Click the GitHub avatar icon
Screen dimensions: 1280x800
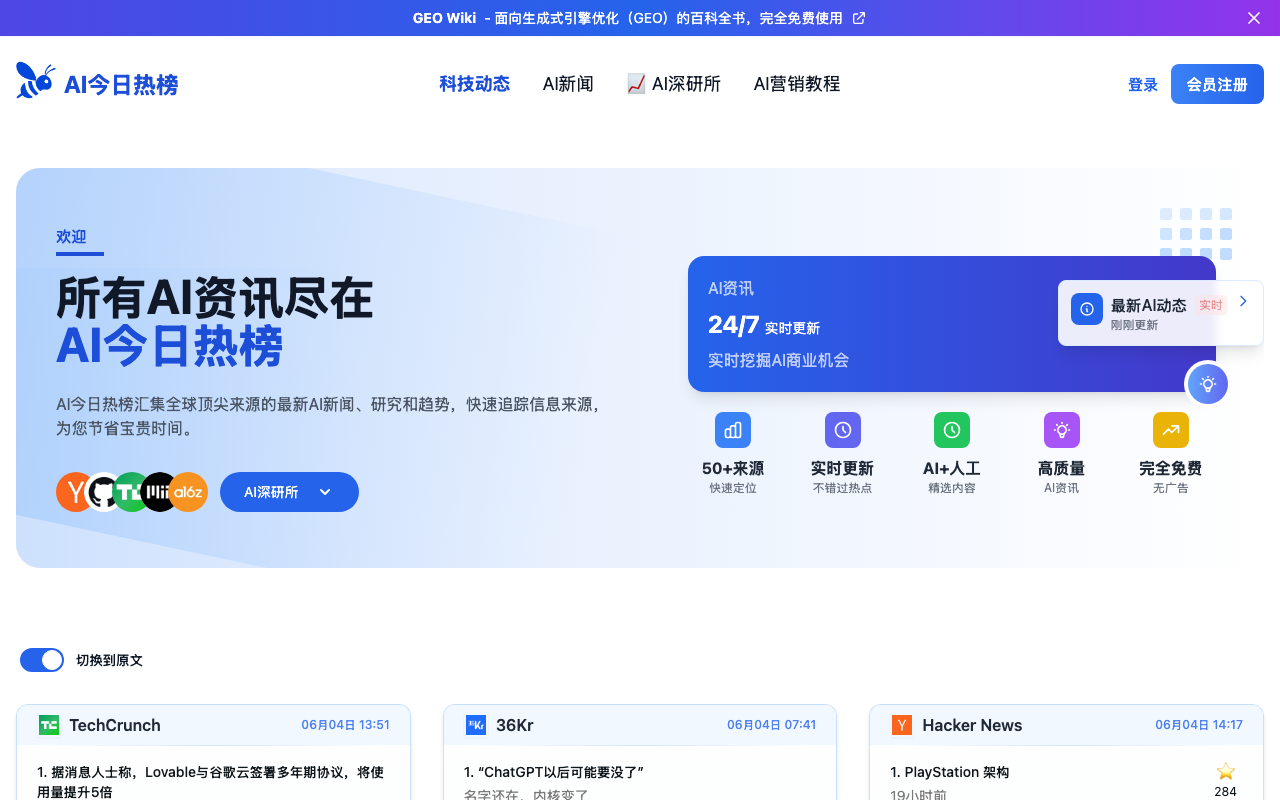(103, 492)
